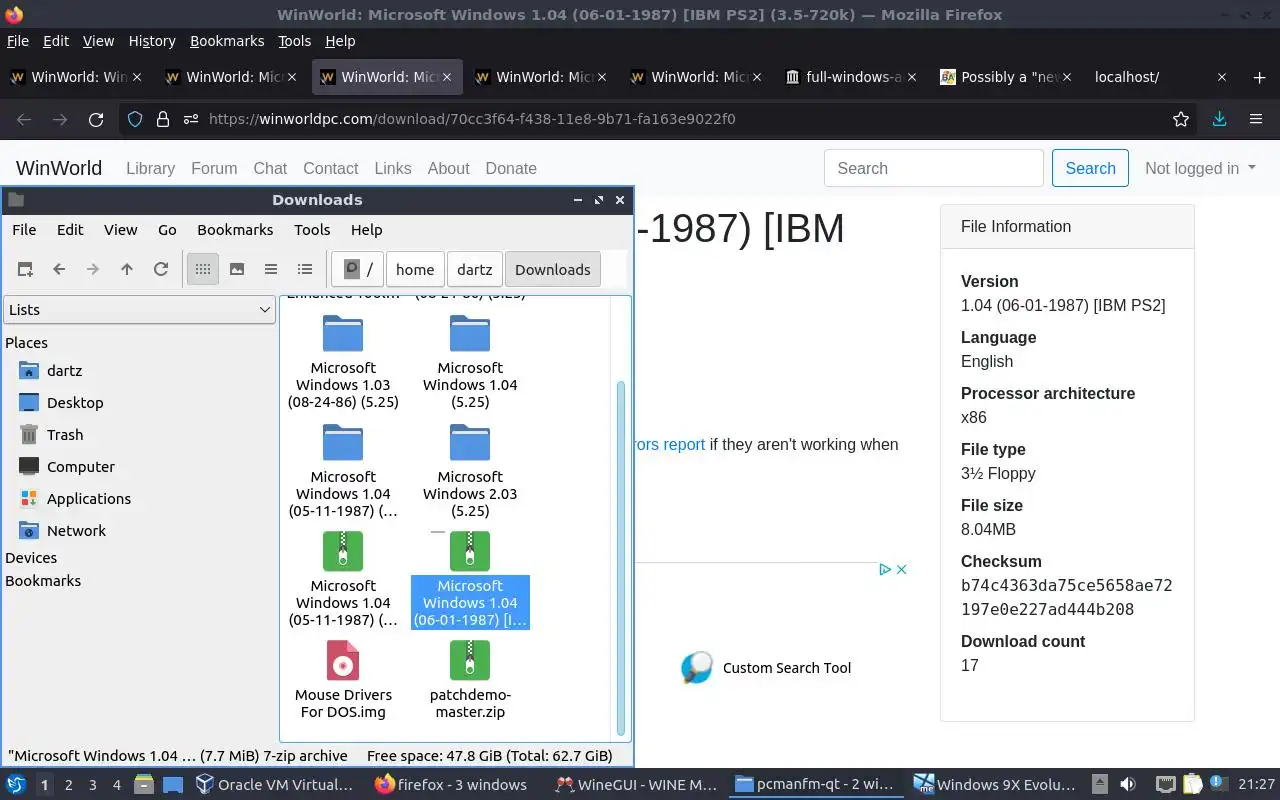Switch file manager to compact list view
The height and width of the screenshot is (800, 1280).
[x=271, y=269]
